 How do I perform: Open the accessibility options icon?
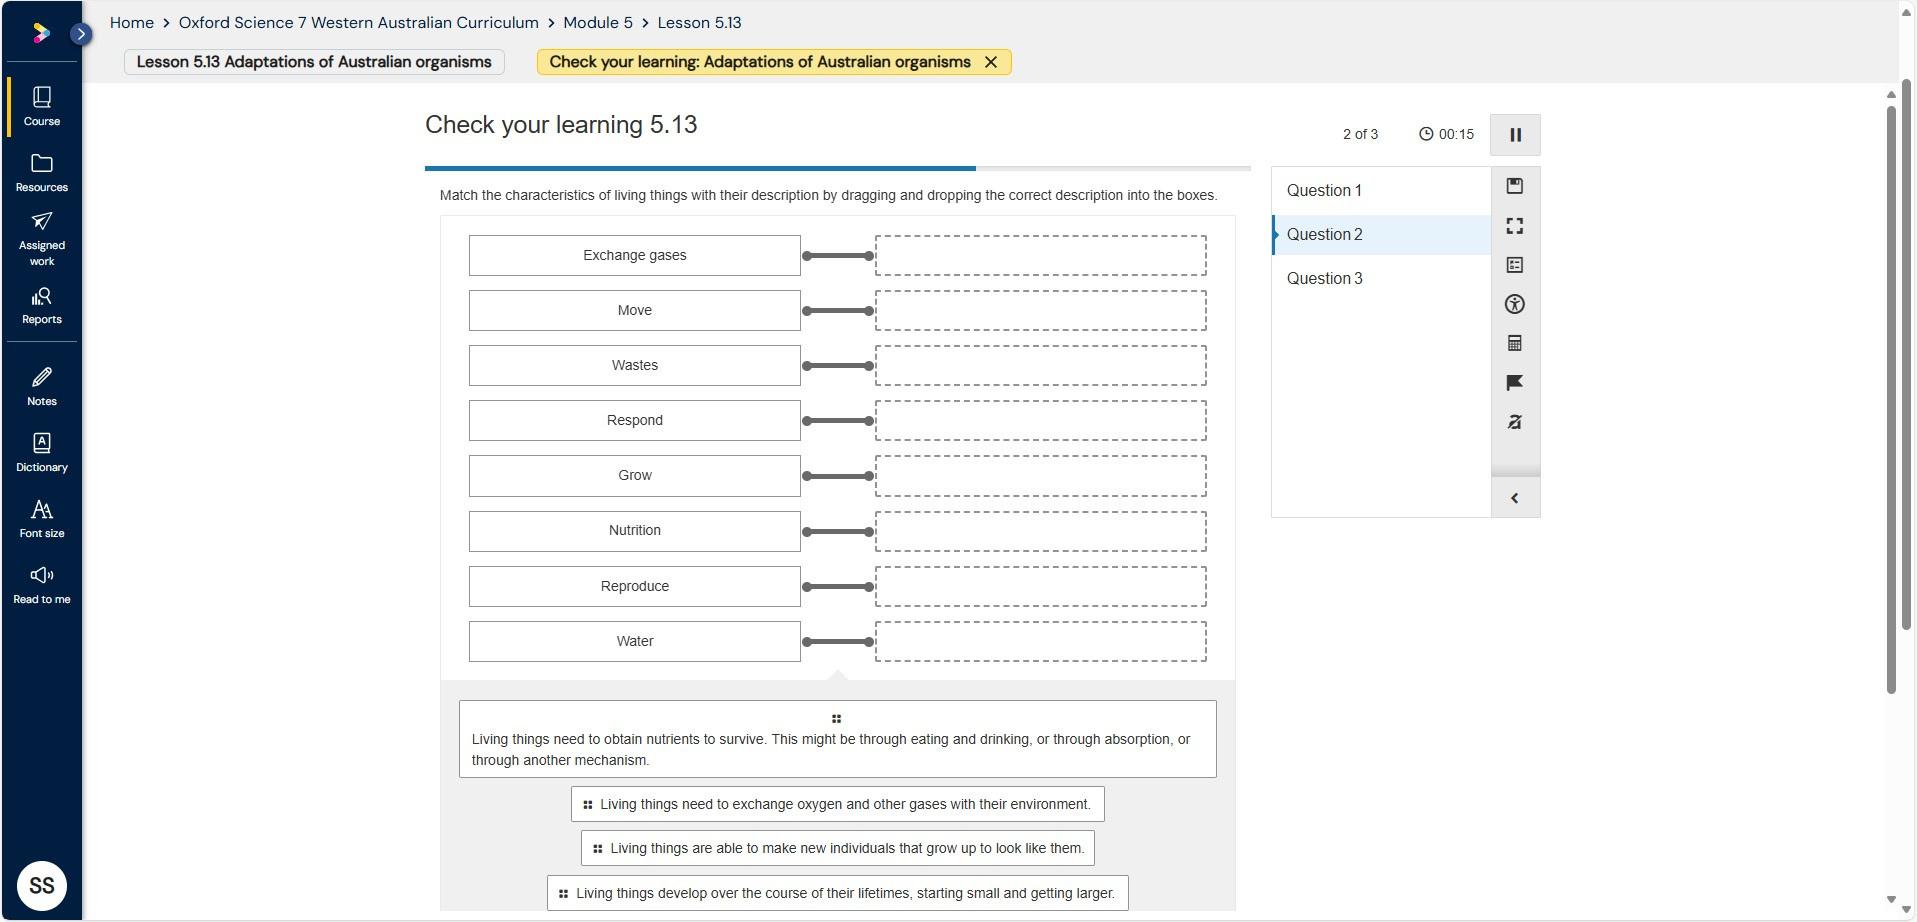coord(1514,304)
